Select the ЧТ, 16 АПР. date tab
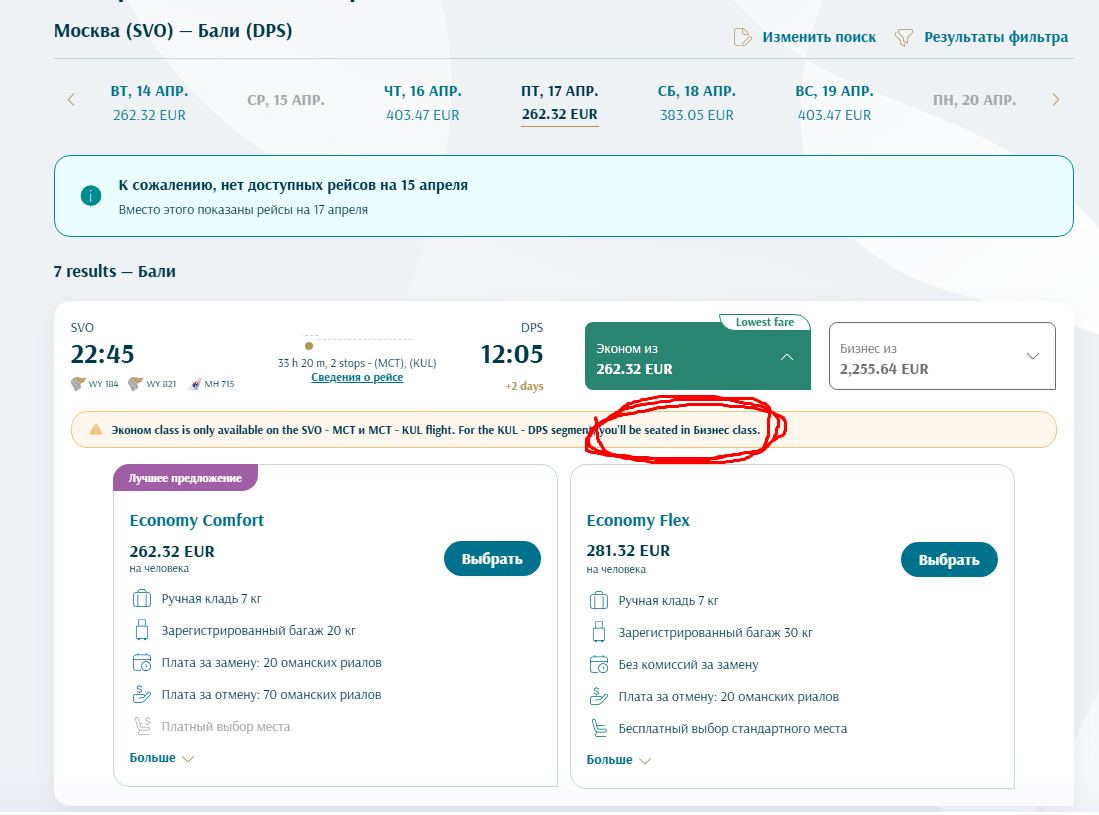The width and height of the screenshot is (1099, 815). [x=423, y=103]
